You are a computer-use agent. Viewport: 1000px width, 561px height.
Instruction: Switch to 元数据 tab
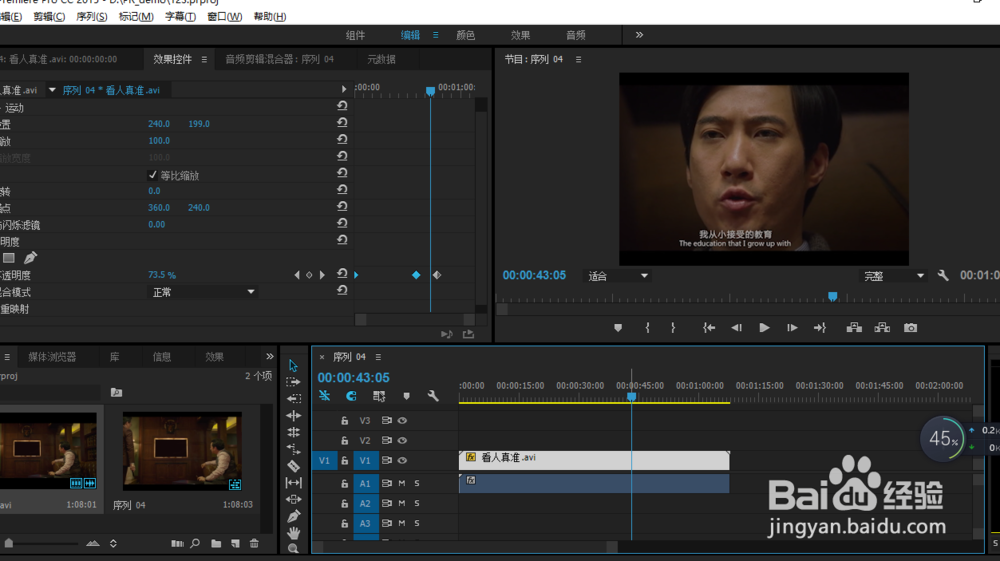point(381,59)
